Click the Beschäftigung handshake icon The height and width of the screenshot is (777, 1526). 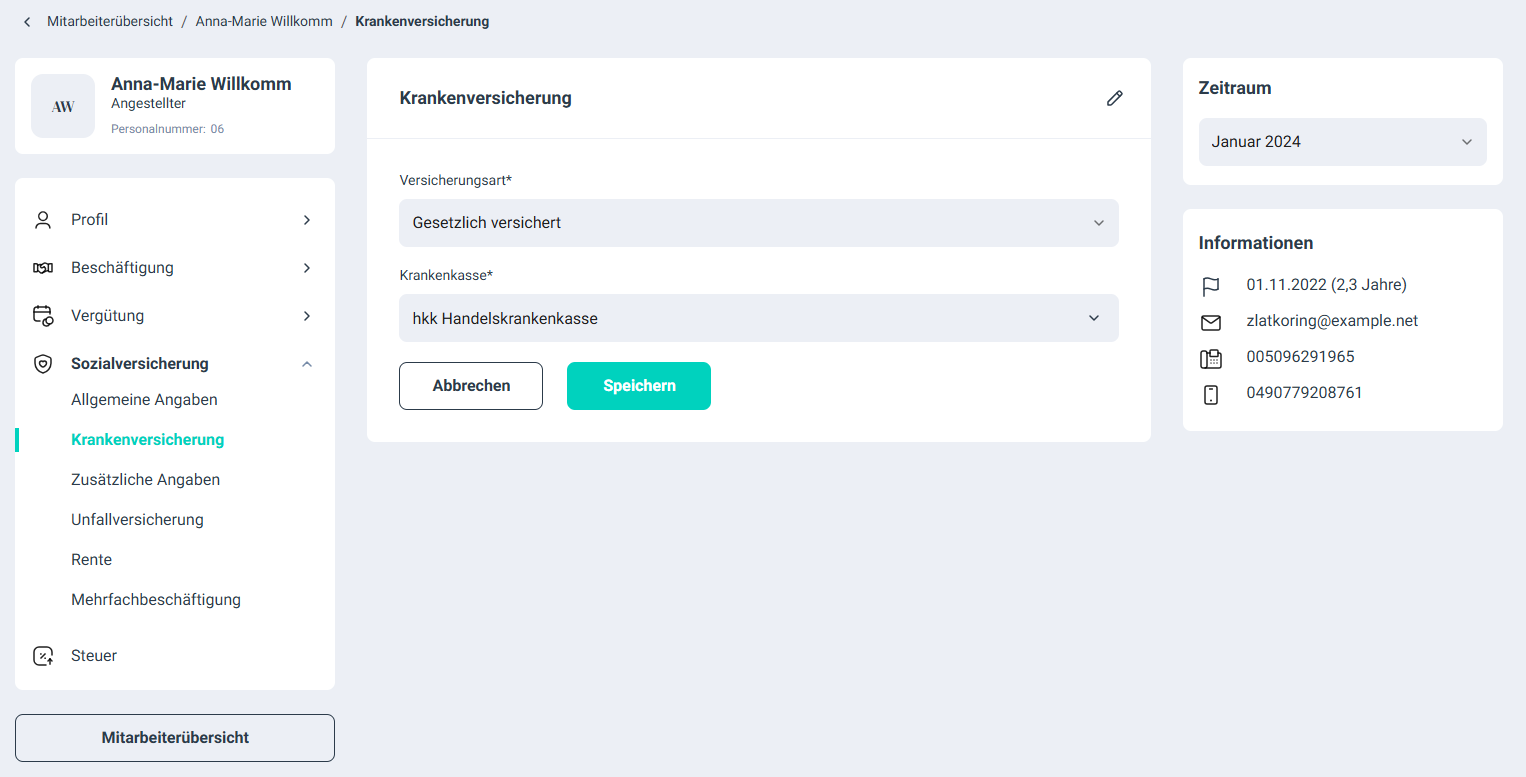click(43, 268)
